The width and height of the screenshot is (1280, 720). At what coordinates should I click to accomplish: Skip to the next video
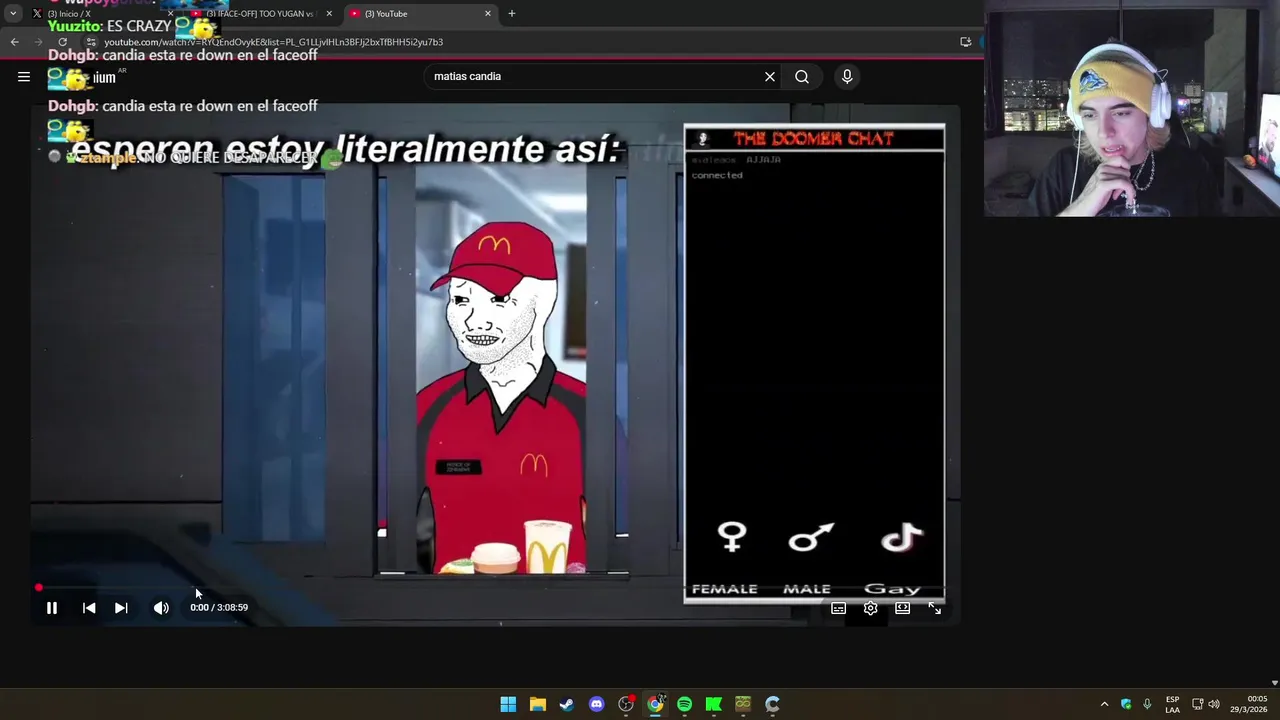[x=121, y=607]
